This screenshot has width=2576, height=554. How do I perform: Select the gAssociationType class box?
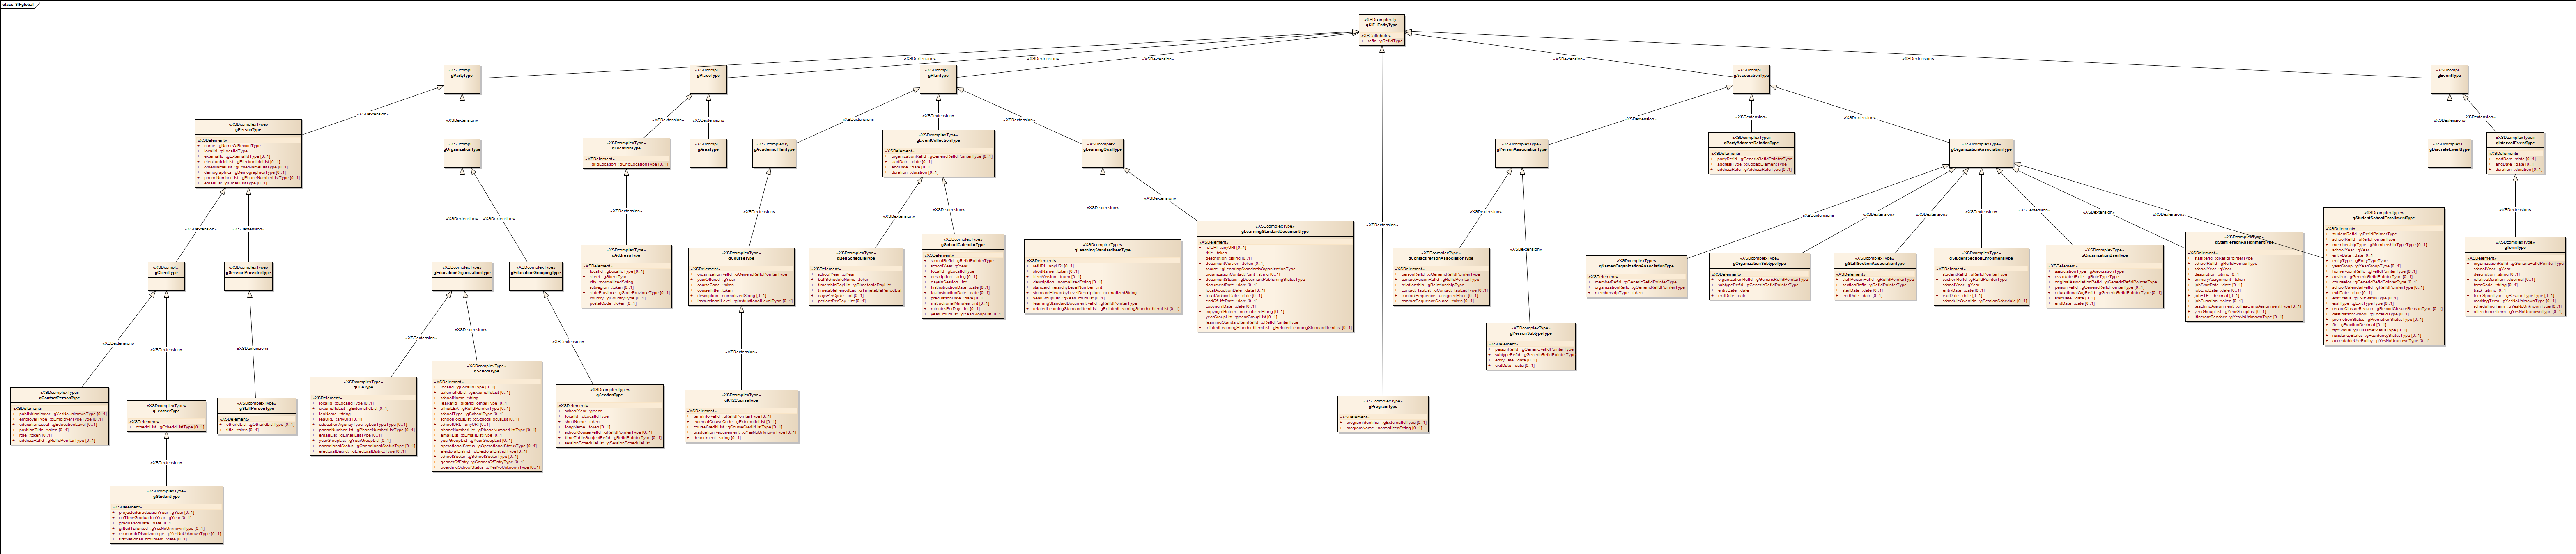point(1751,79)
